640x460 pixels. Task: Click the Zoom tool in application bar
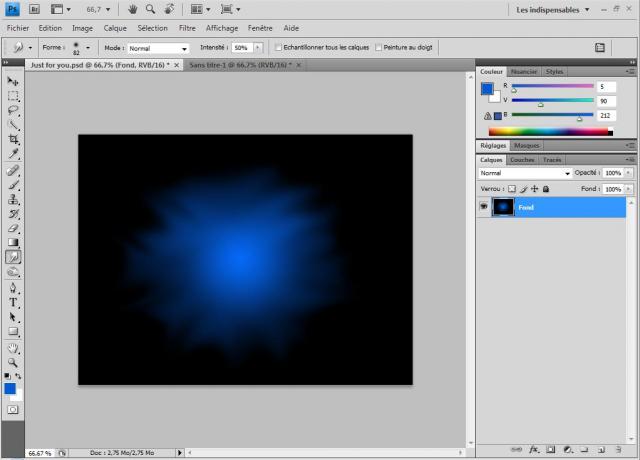(x=151, y=9)
